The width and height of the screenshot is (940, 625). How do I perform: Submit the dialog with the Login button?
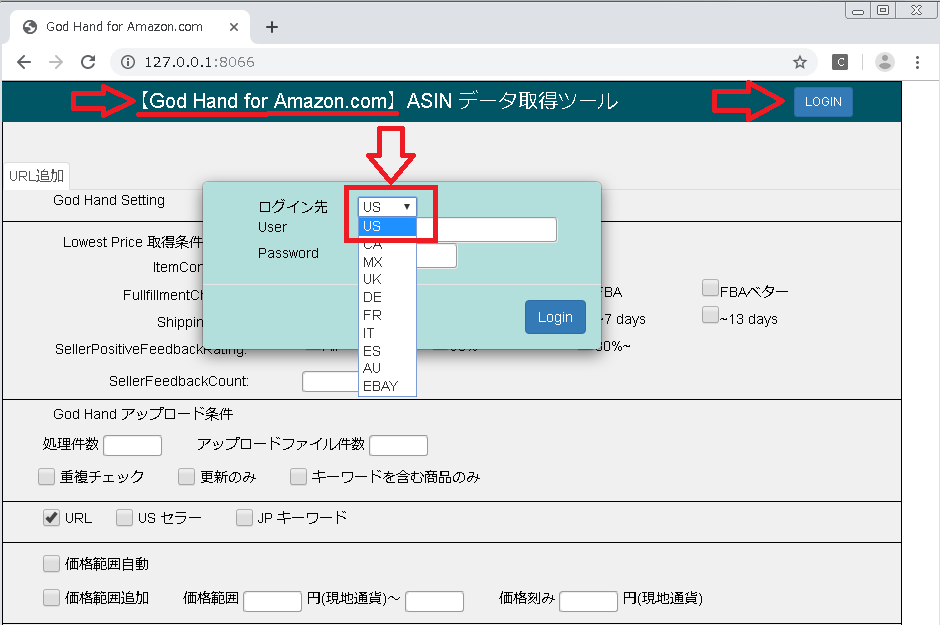[x=555, y=317]
